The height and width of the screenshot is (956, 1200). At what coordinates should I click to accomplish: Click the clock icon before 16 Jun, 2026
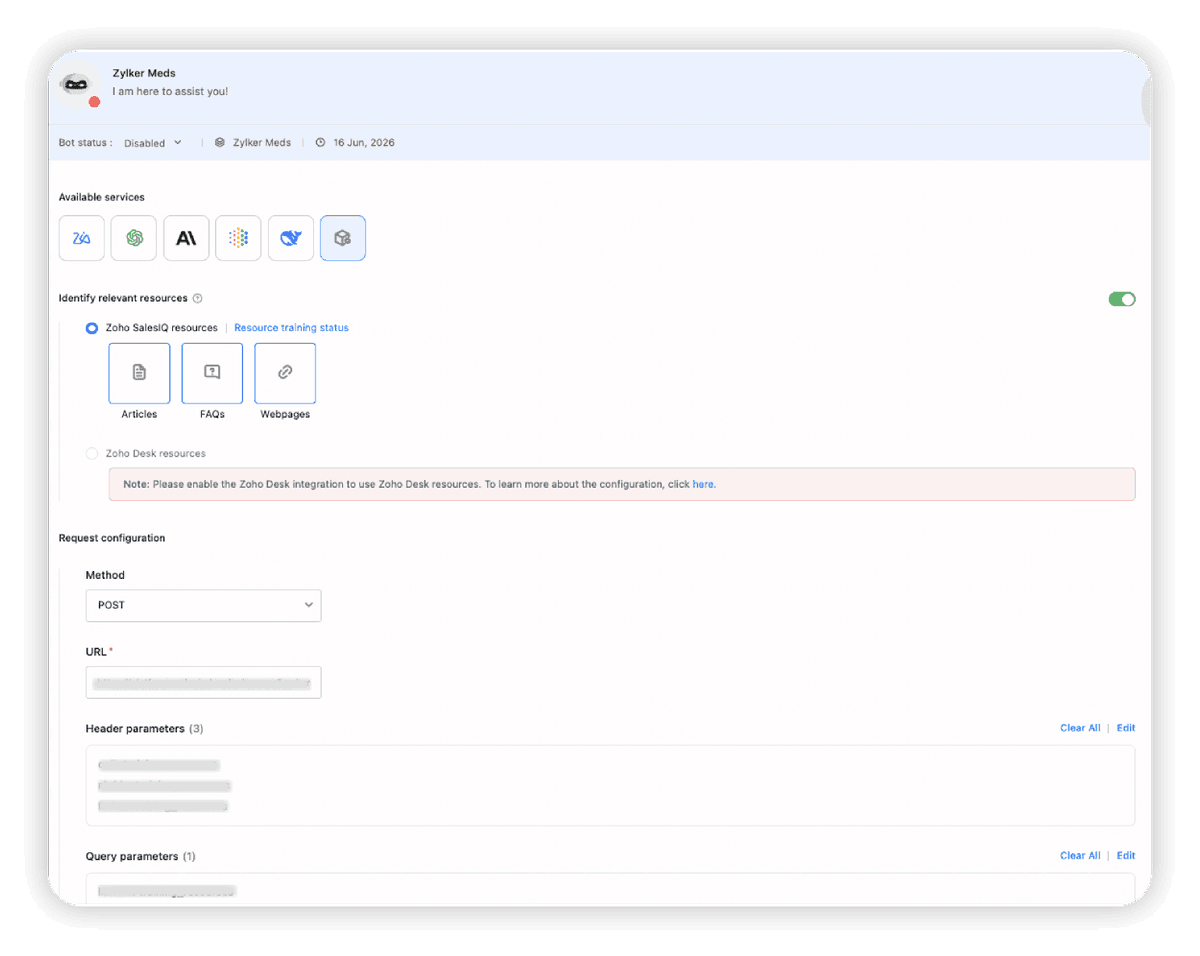(321, 143)
